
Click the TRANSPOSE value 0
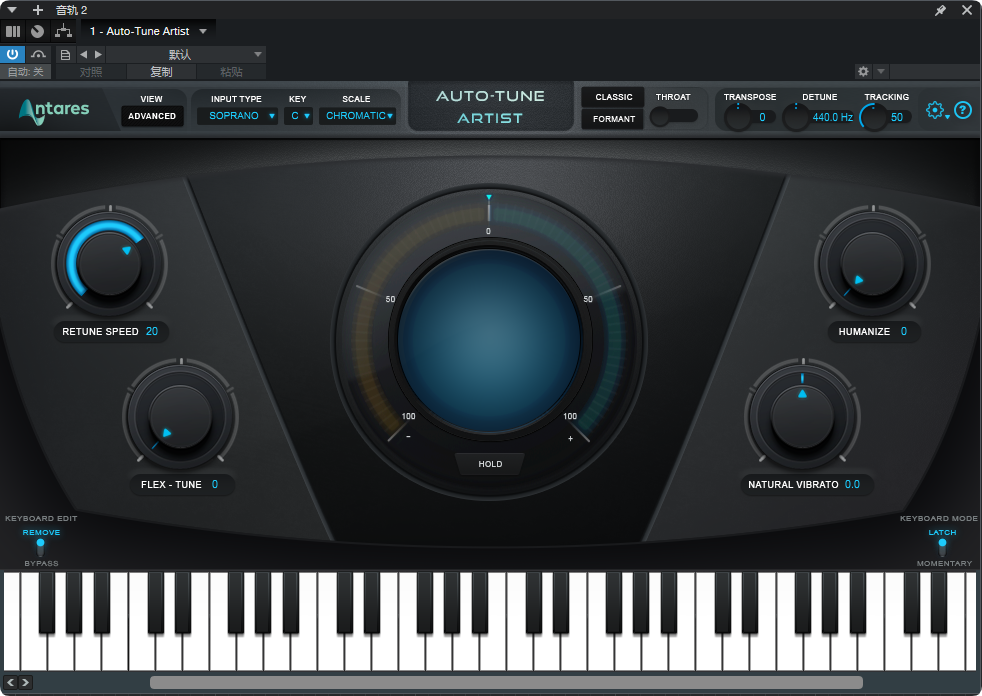[x=762, y=117]
